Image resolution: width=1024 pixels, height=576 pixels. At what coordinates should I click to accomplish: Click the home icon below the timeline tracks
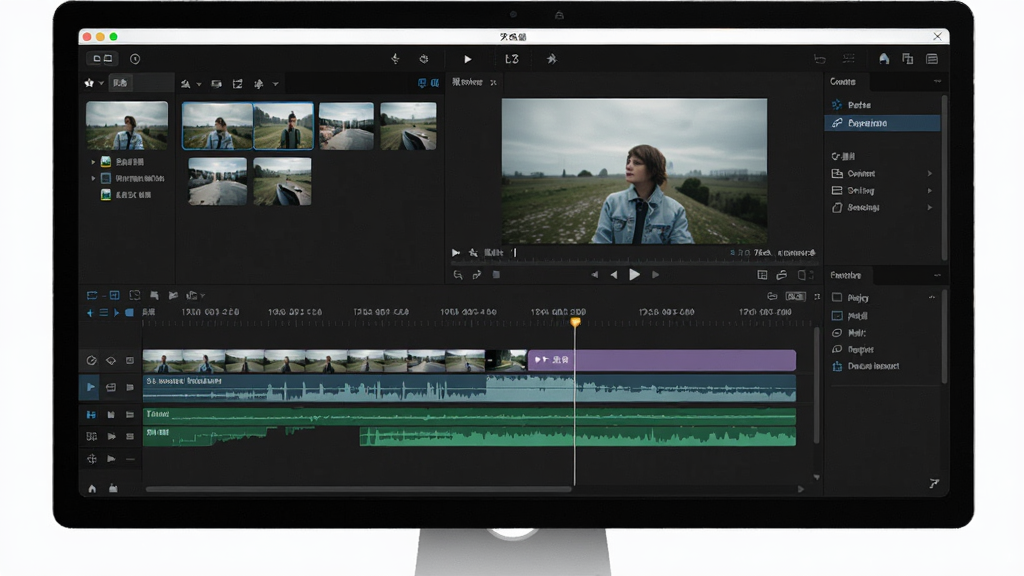click(x=92, y=488)
